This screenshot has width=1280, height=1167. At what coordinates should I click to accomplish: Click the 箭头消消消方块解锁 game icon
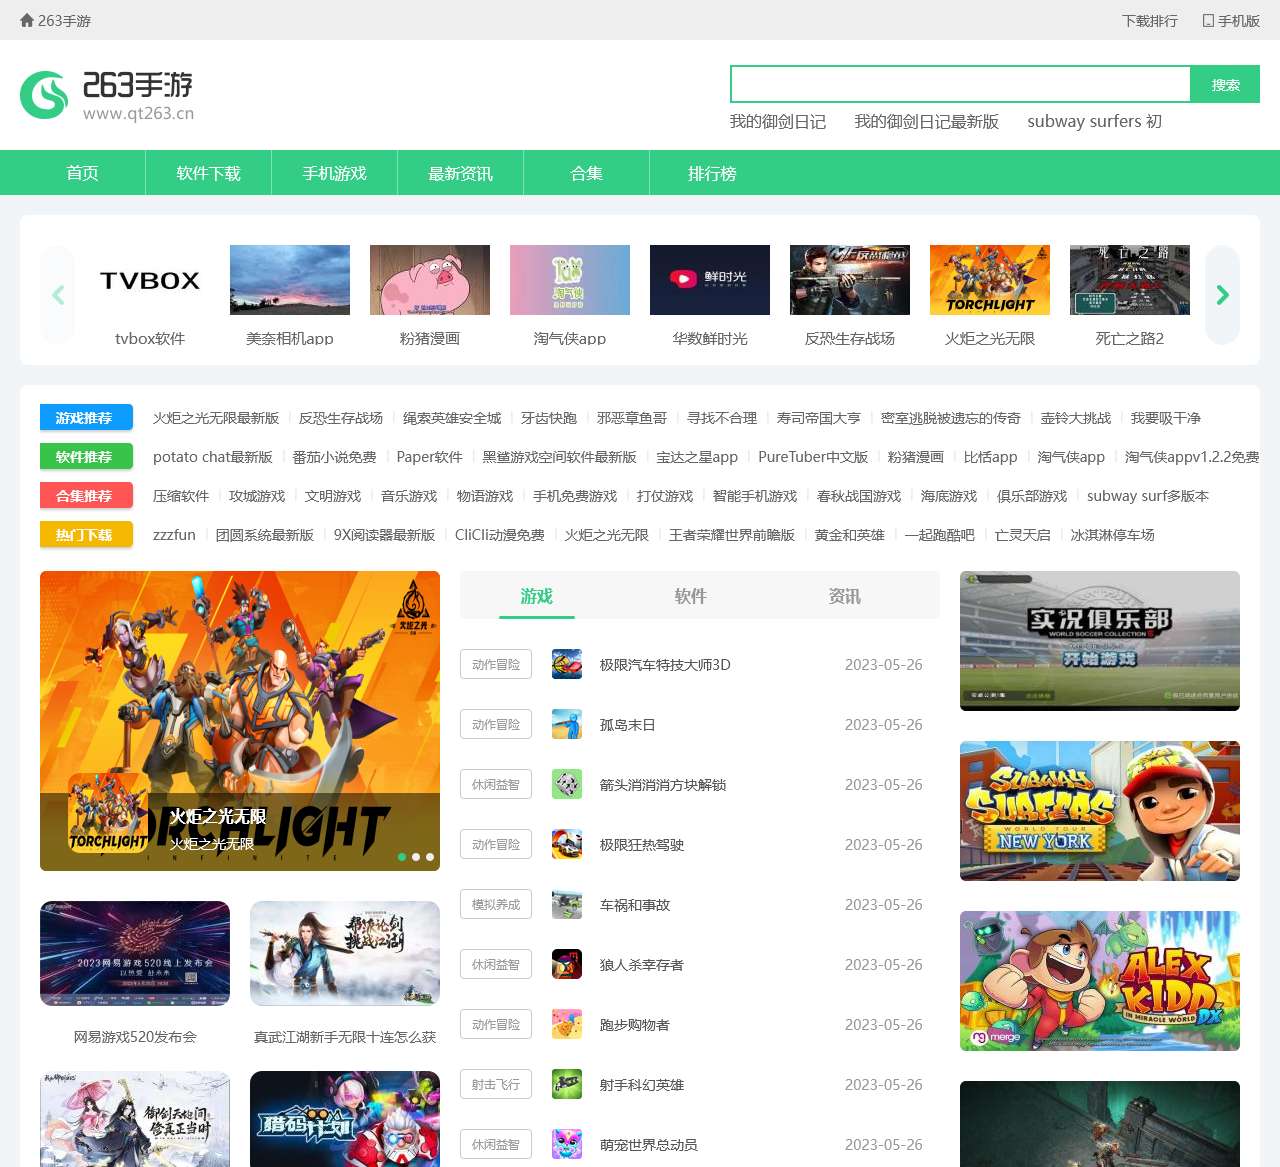[x=567, y=784]
